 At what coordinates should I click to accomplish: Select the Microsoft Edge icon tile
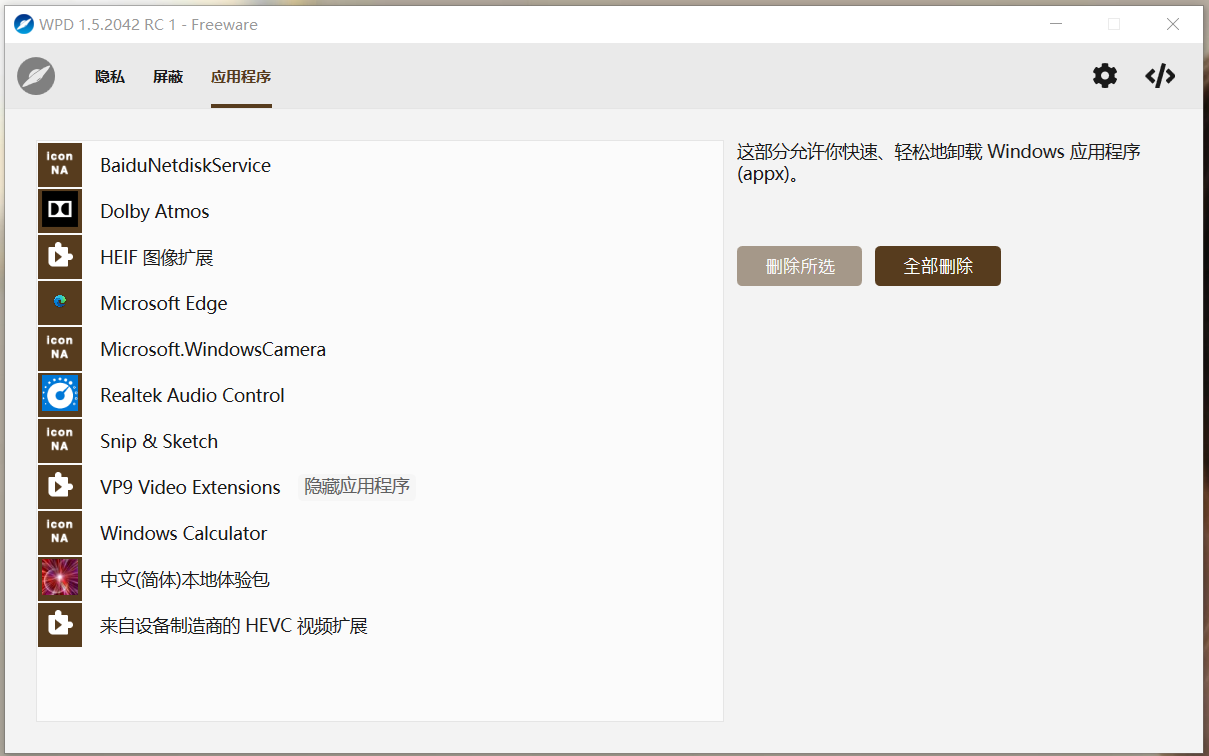pyautogui.click(x=60, y=303)
